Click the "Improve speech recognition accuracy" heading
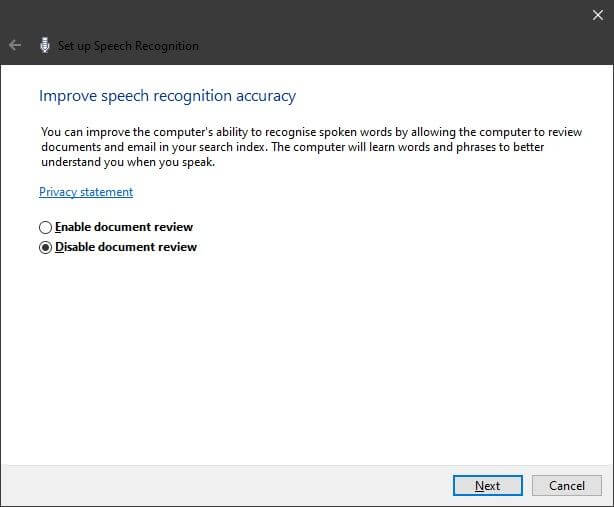Viewport: 614px width, 507px height. (167, 96)
